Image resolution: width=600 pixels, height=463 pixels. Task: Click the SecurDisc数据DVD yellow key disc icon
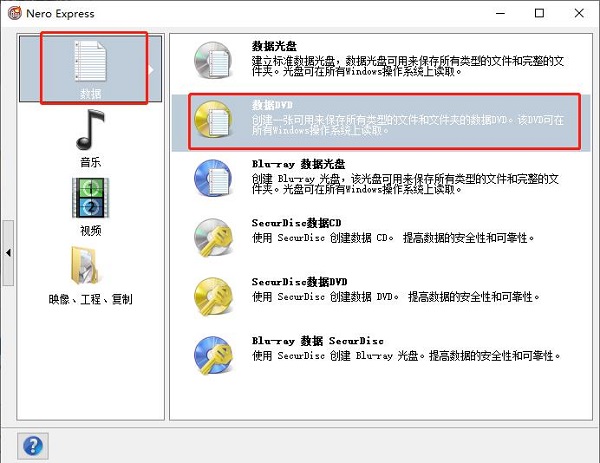click(213, 296)
